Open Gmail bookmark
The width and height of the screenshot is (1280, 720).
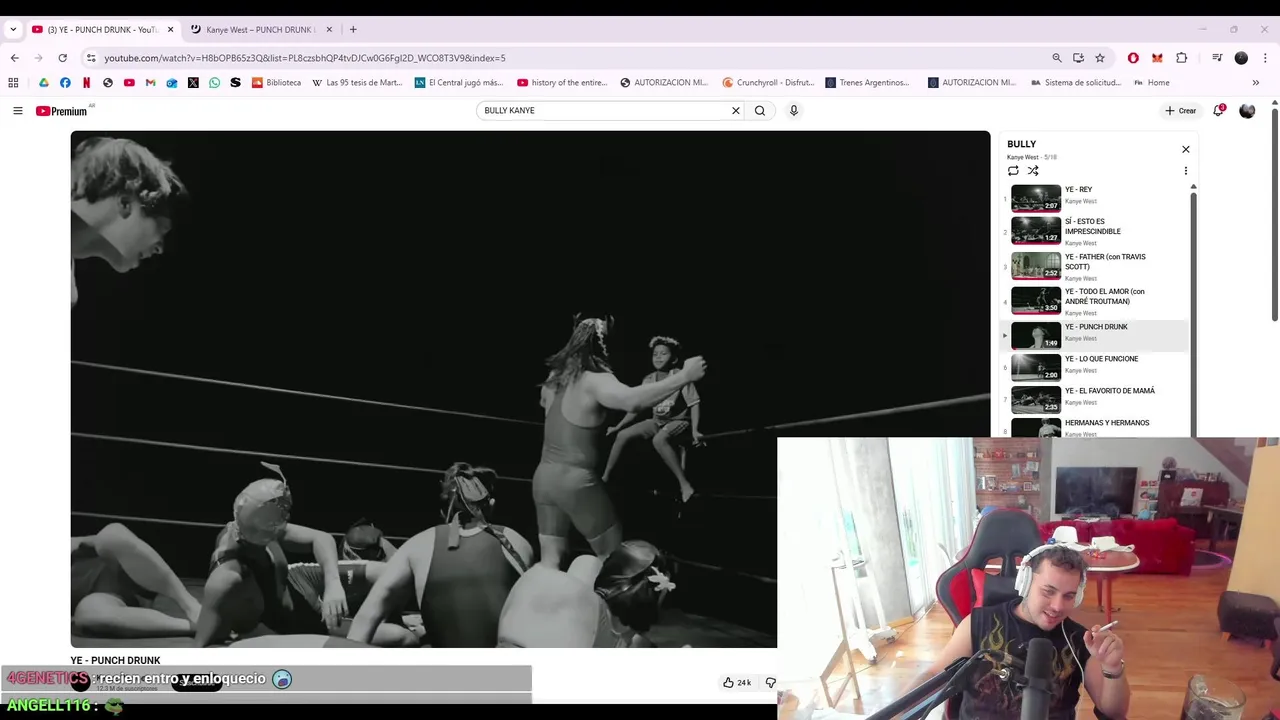(x=150, y=83)
